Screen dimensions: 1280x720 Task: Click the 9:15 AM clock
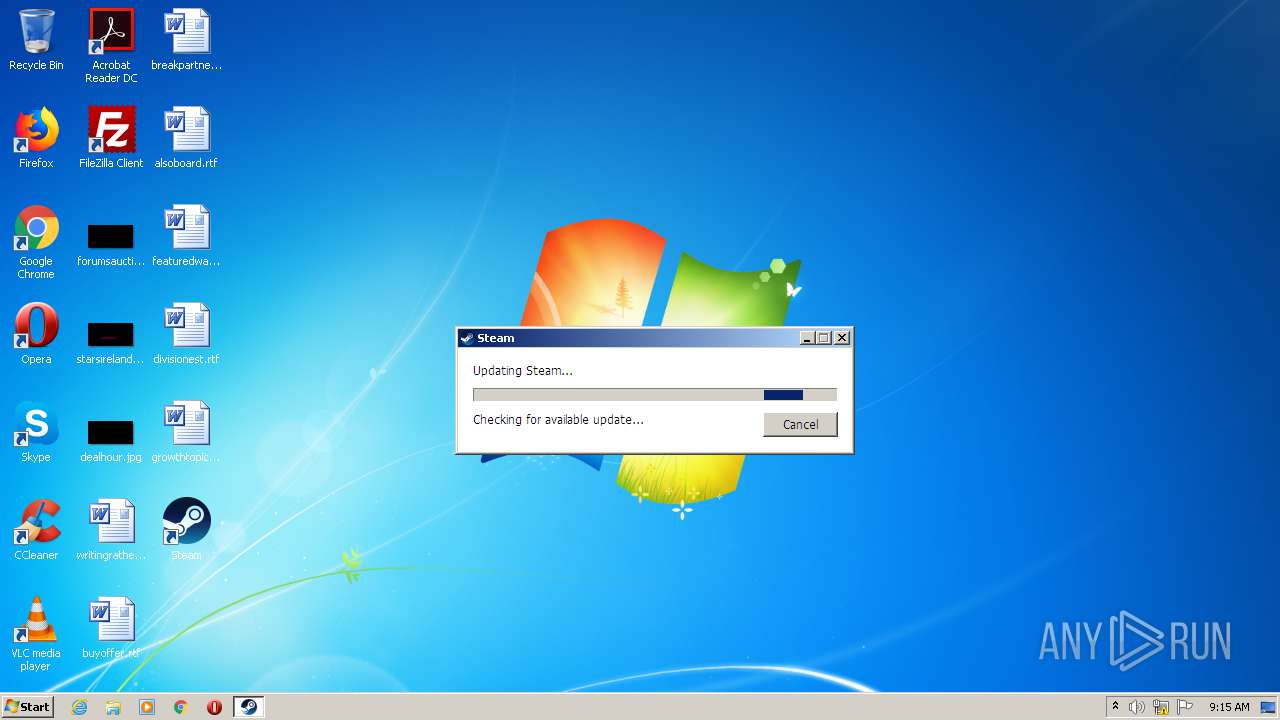coord(1229,707)
